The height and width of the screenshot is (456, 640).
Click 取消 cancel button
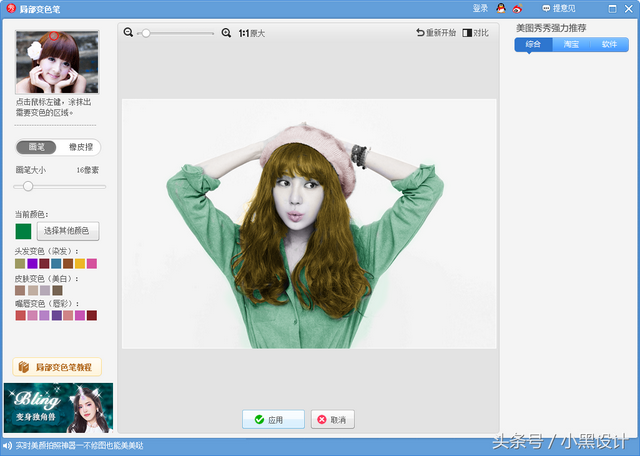(333, 419)
